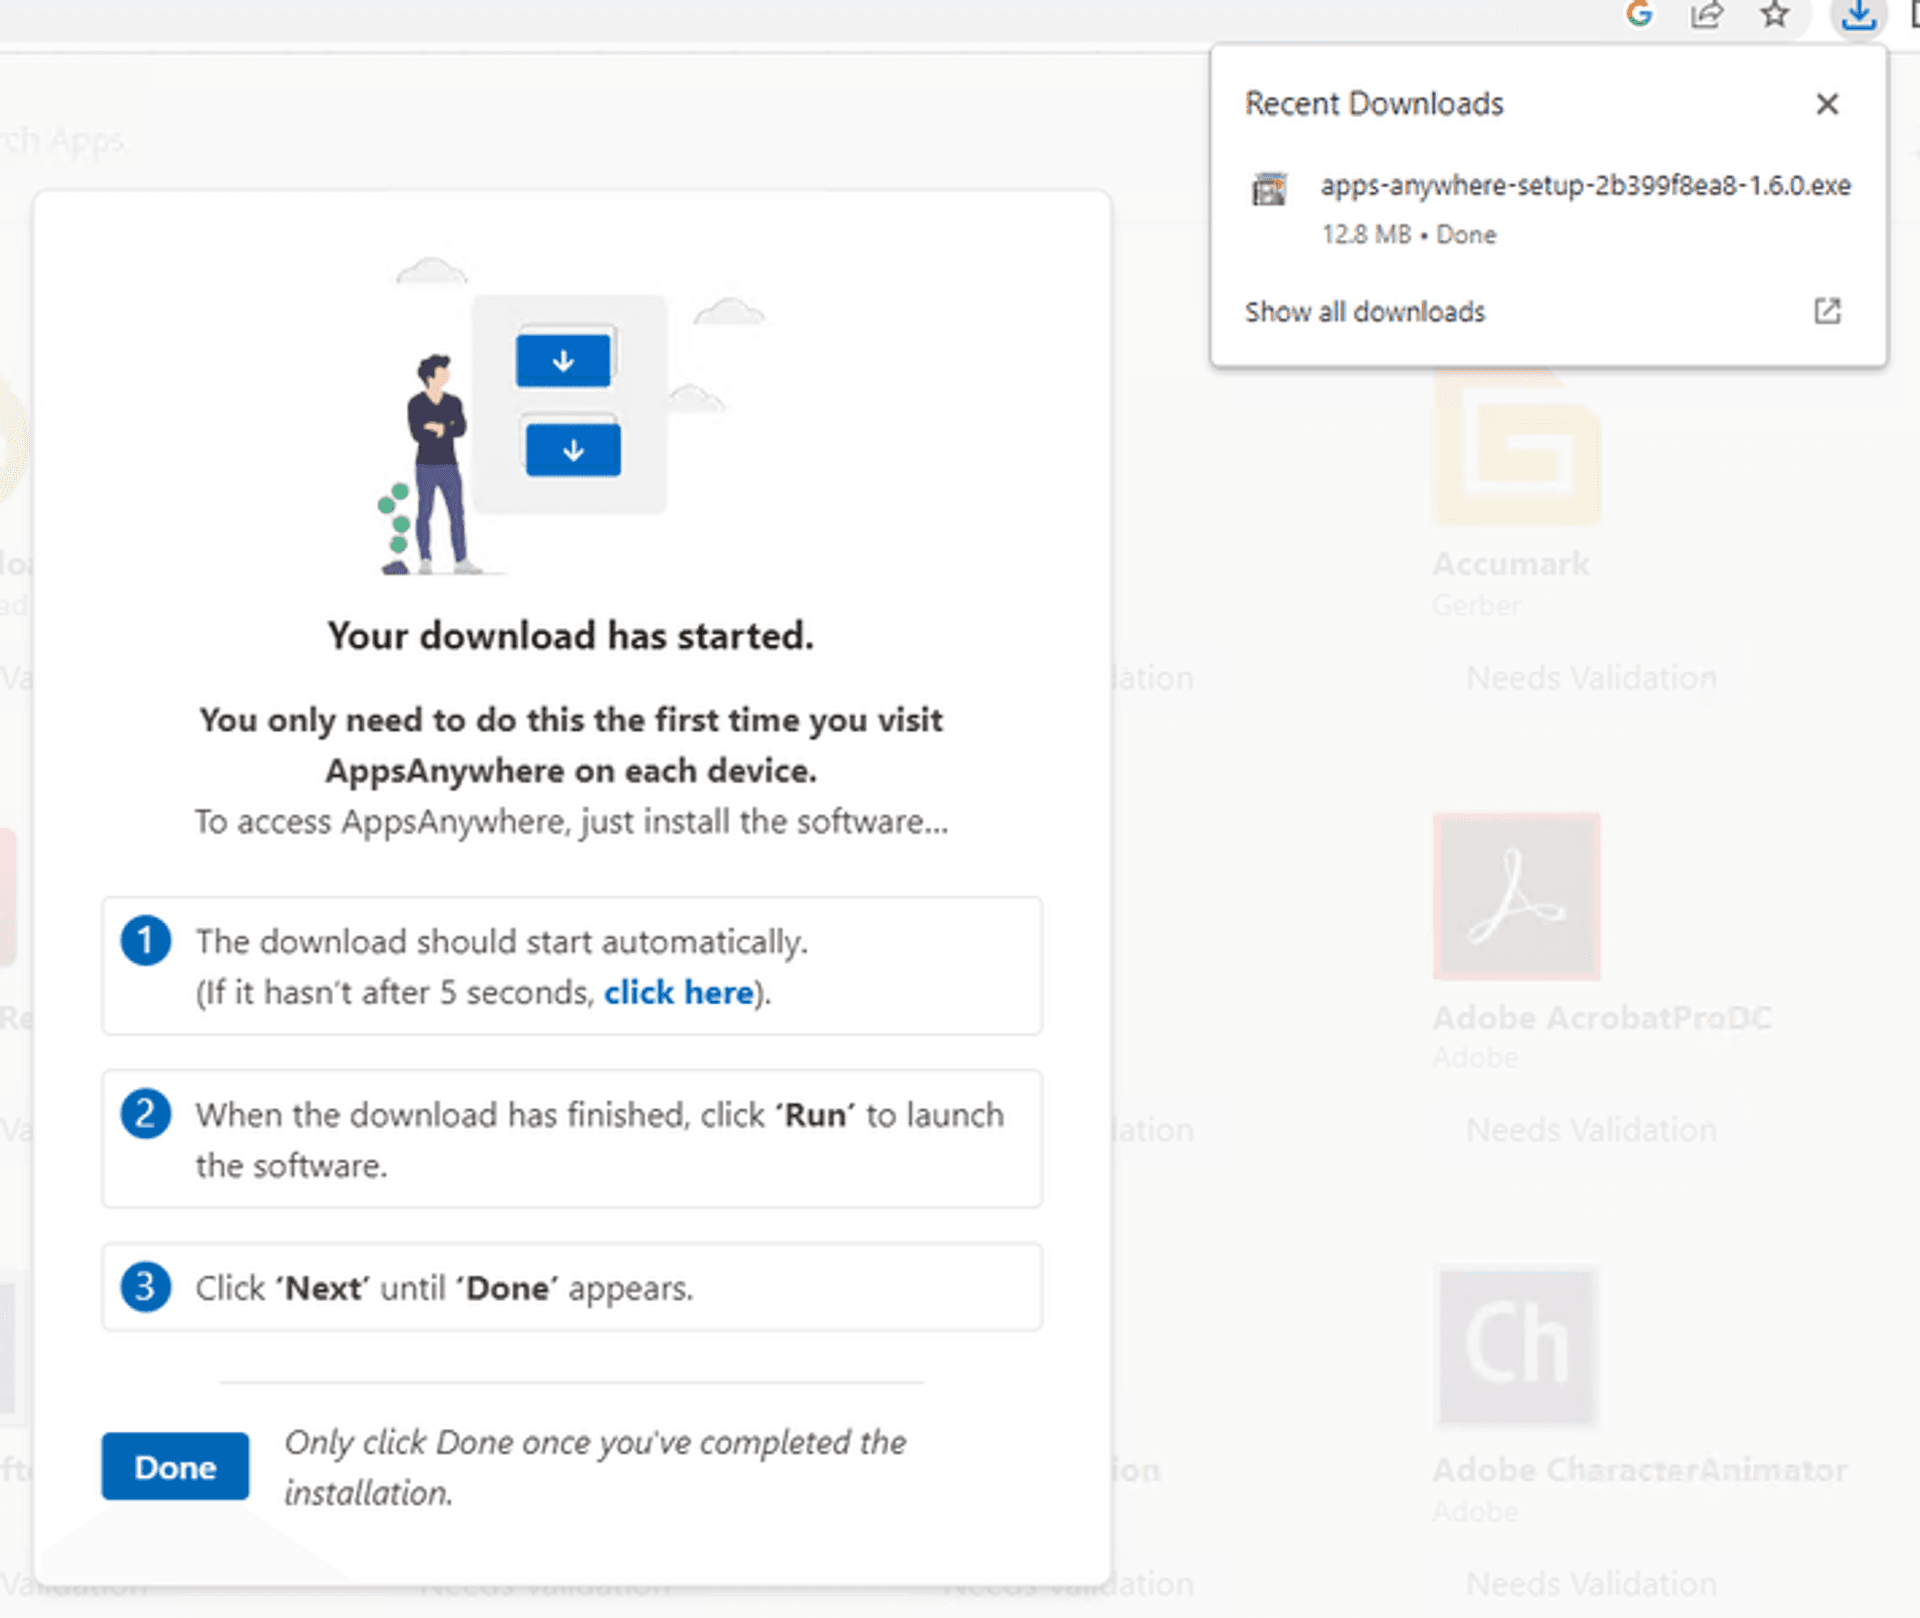Click the exe file icon in Recent Downloads
Image resolution: width=1920 pixels, height=1618 pixels.
click(1269, 188)
